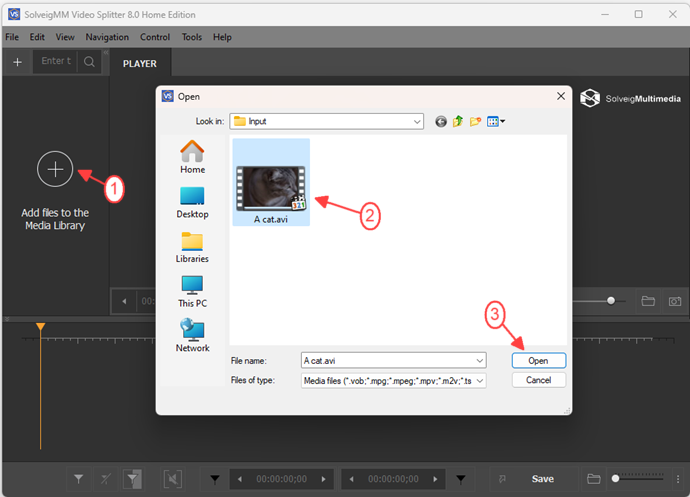Click the Open button in the dialog
The width and height of the screenshot is (690, 497).
[539, 361]
